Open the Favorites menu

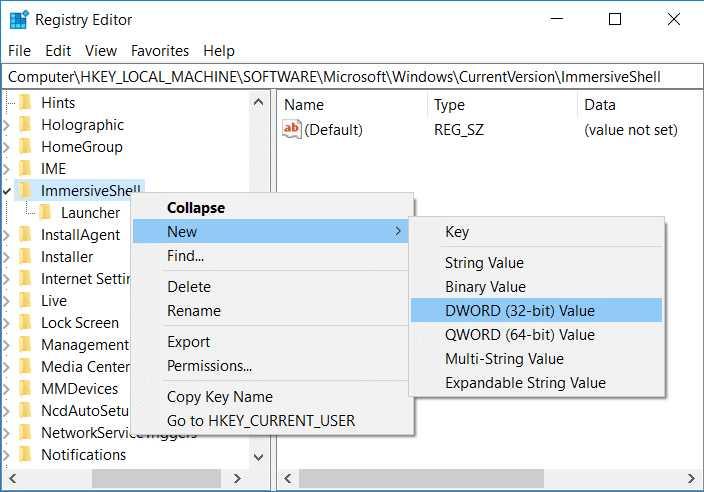click(160, 50)
